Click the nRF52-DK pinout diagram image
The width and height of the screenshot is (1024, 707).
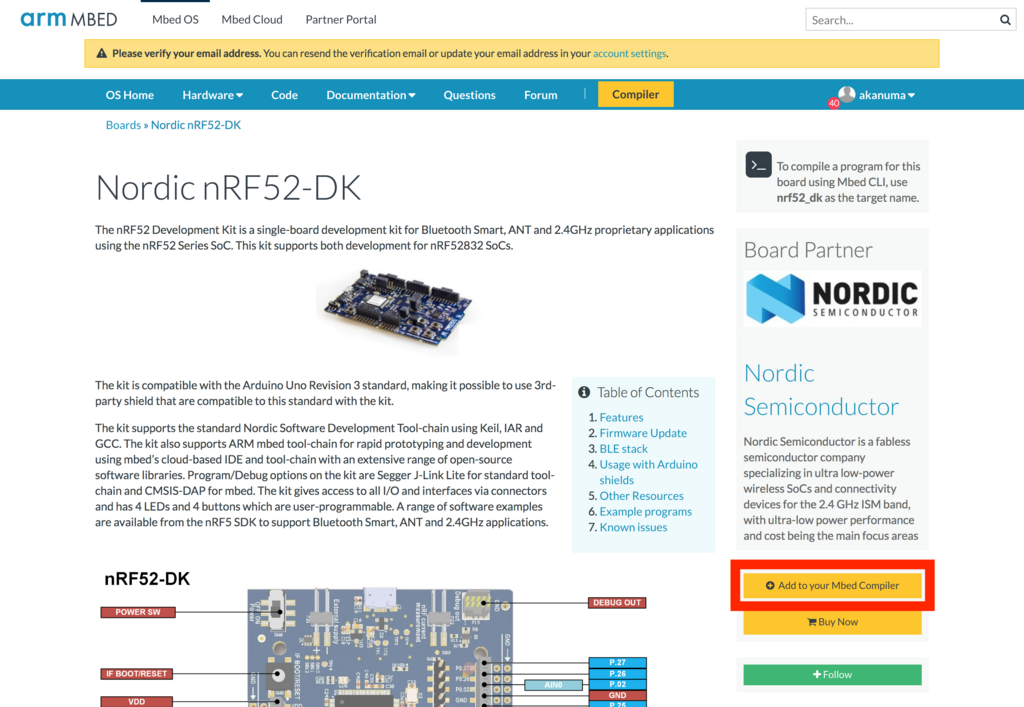point(374,636)
